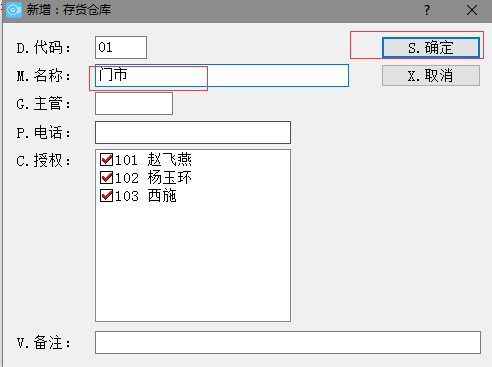
Task: Open help with the question mark button
Action: pos(427,10)
